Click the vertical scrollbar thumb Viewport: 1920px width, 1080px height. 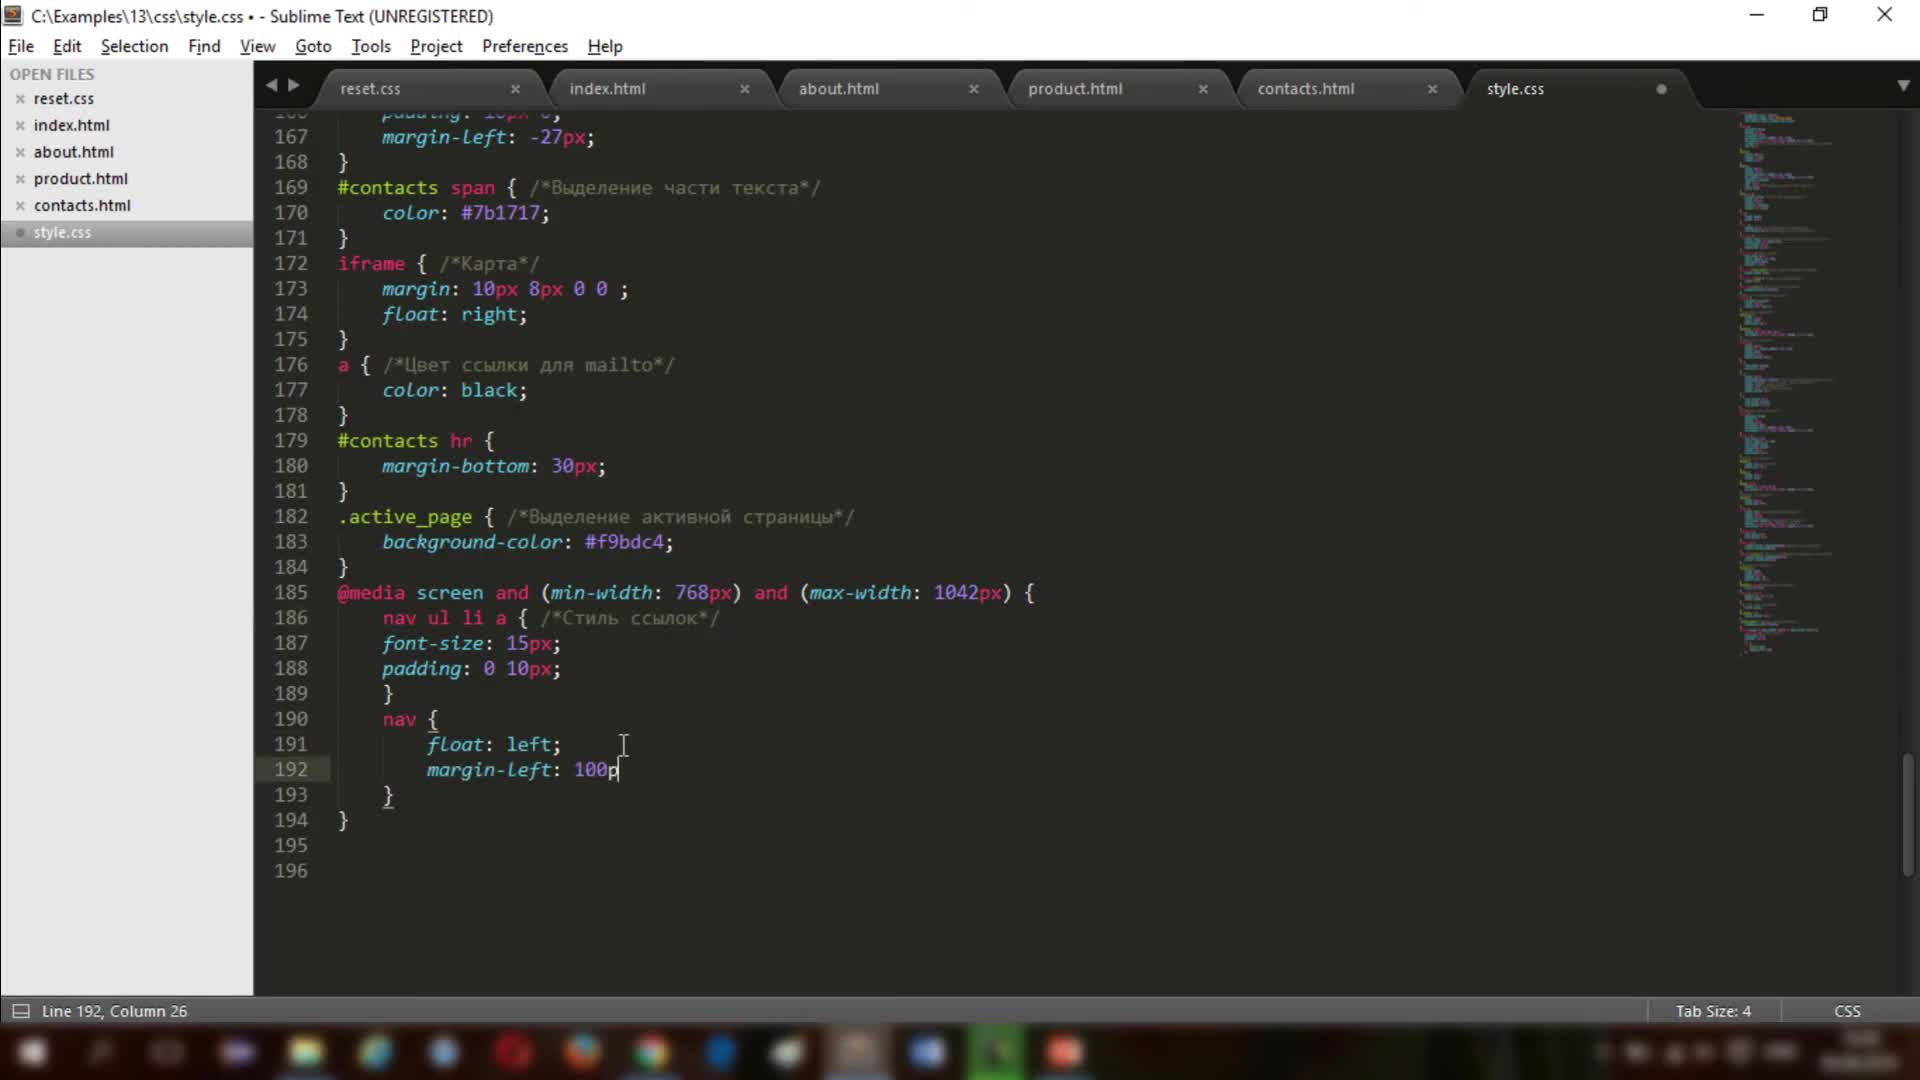1907,815
